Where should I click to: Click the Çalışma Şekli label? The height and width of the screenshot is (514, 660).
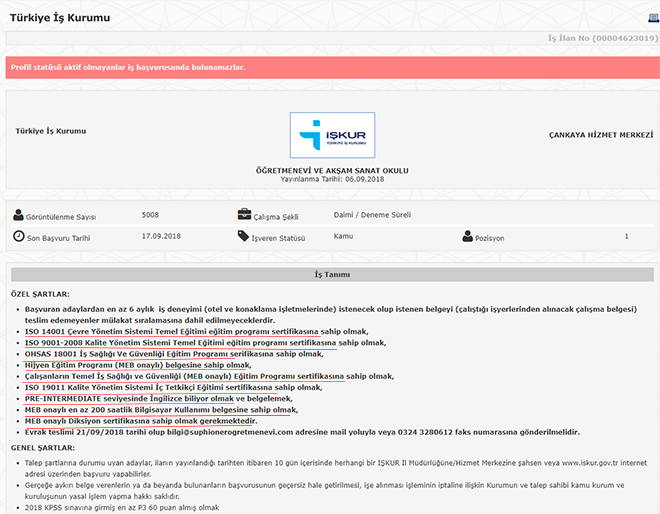point(276,217)
